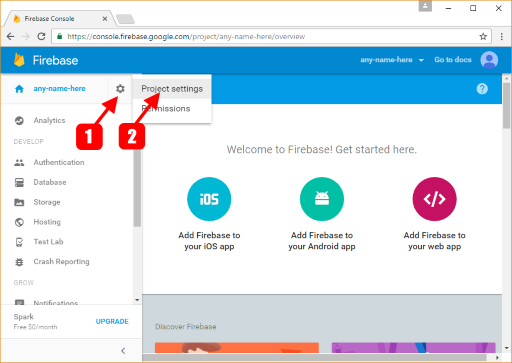Screen dimensions: 512x363
Task: Click the Hosting globe icon
Action: [19, 222]
